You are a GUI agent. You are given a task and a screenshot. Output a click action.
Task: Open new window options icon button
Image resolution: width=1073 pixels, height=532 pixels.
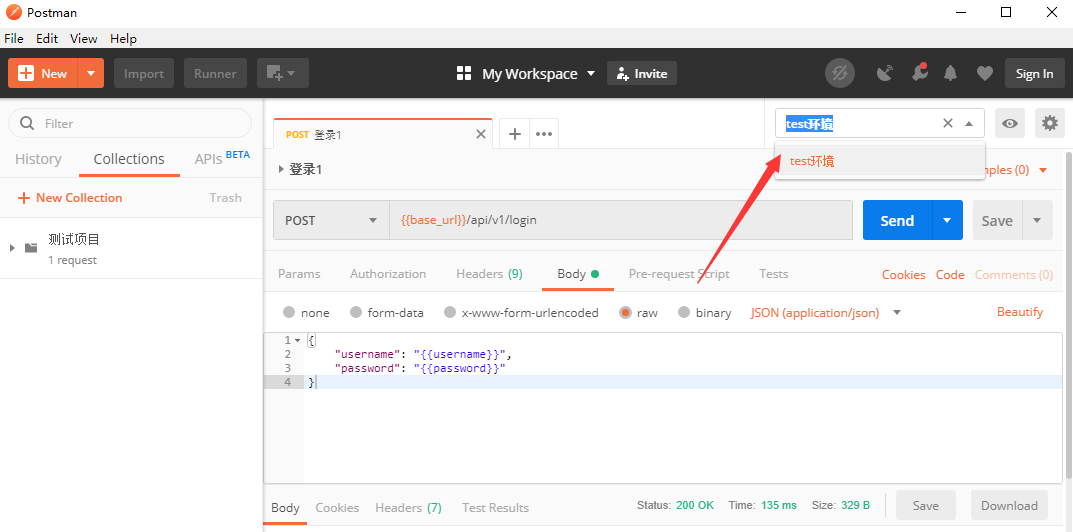(282, 73)
